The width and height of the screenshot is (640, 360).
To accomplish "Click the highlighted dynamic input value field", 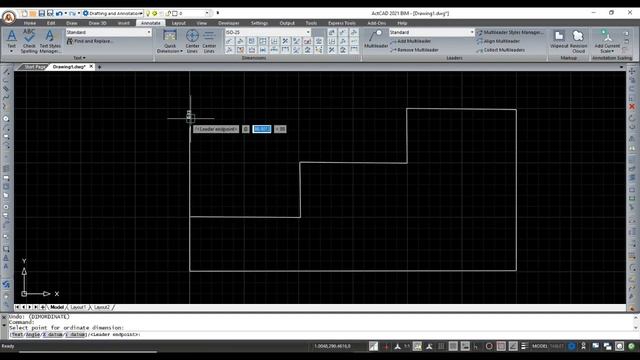I will (262, 129).
